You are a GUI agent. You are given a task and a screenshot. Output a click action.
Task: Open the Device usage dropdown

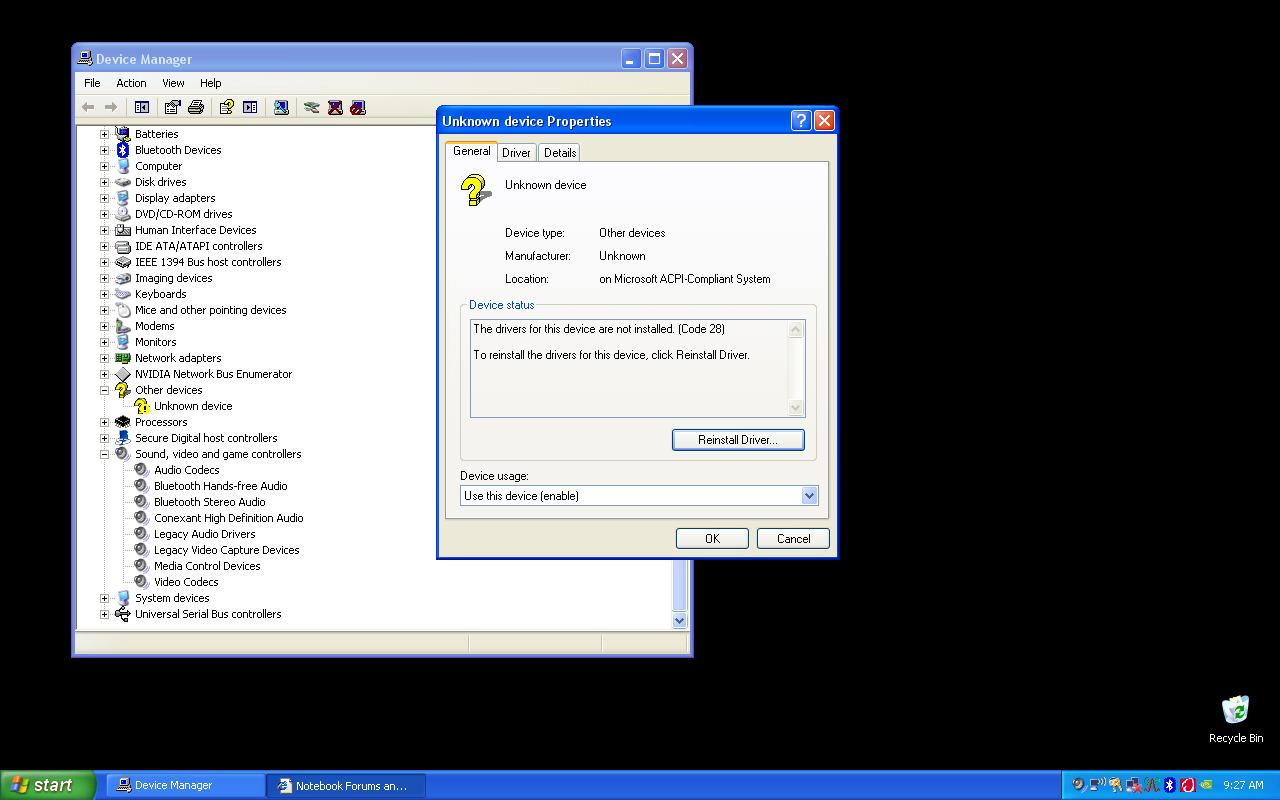809,496
